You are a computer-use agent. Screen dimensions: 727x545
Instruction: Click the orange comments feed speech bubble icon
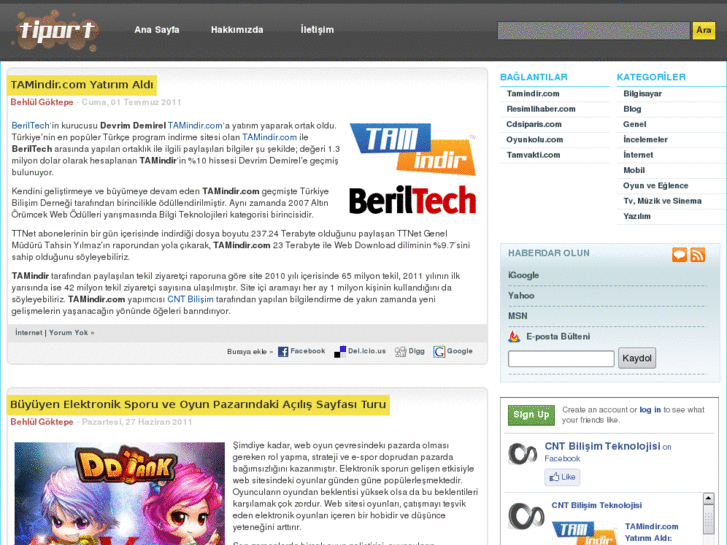click(679, 255)
